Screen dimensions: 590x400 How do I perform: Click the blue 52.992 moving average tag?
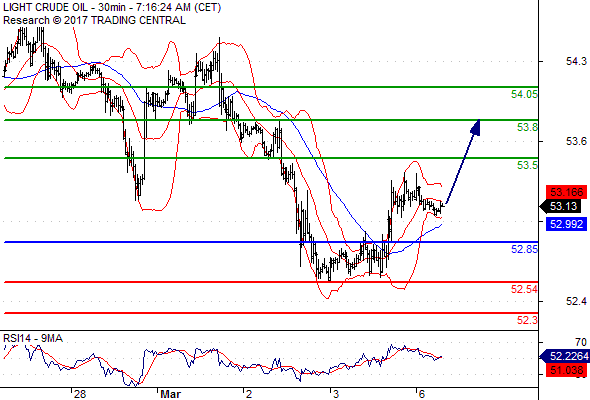click(567, 224)
